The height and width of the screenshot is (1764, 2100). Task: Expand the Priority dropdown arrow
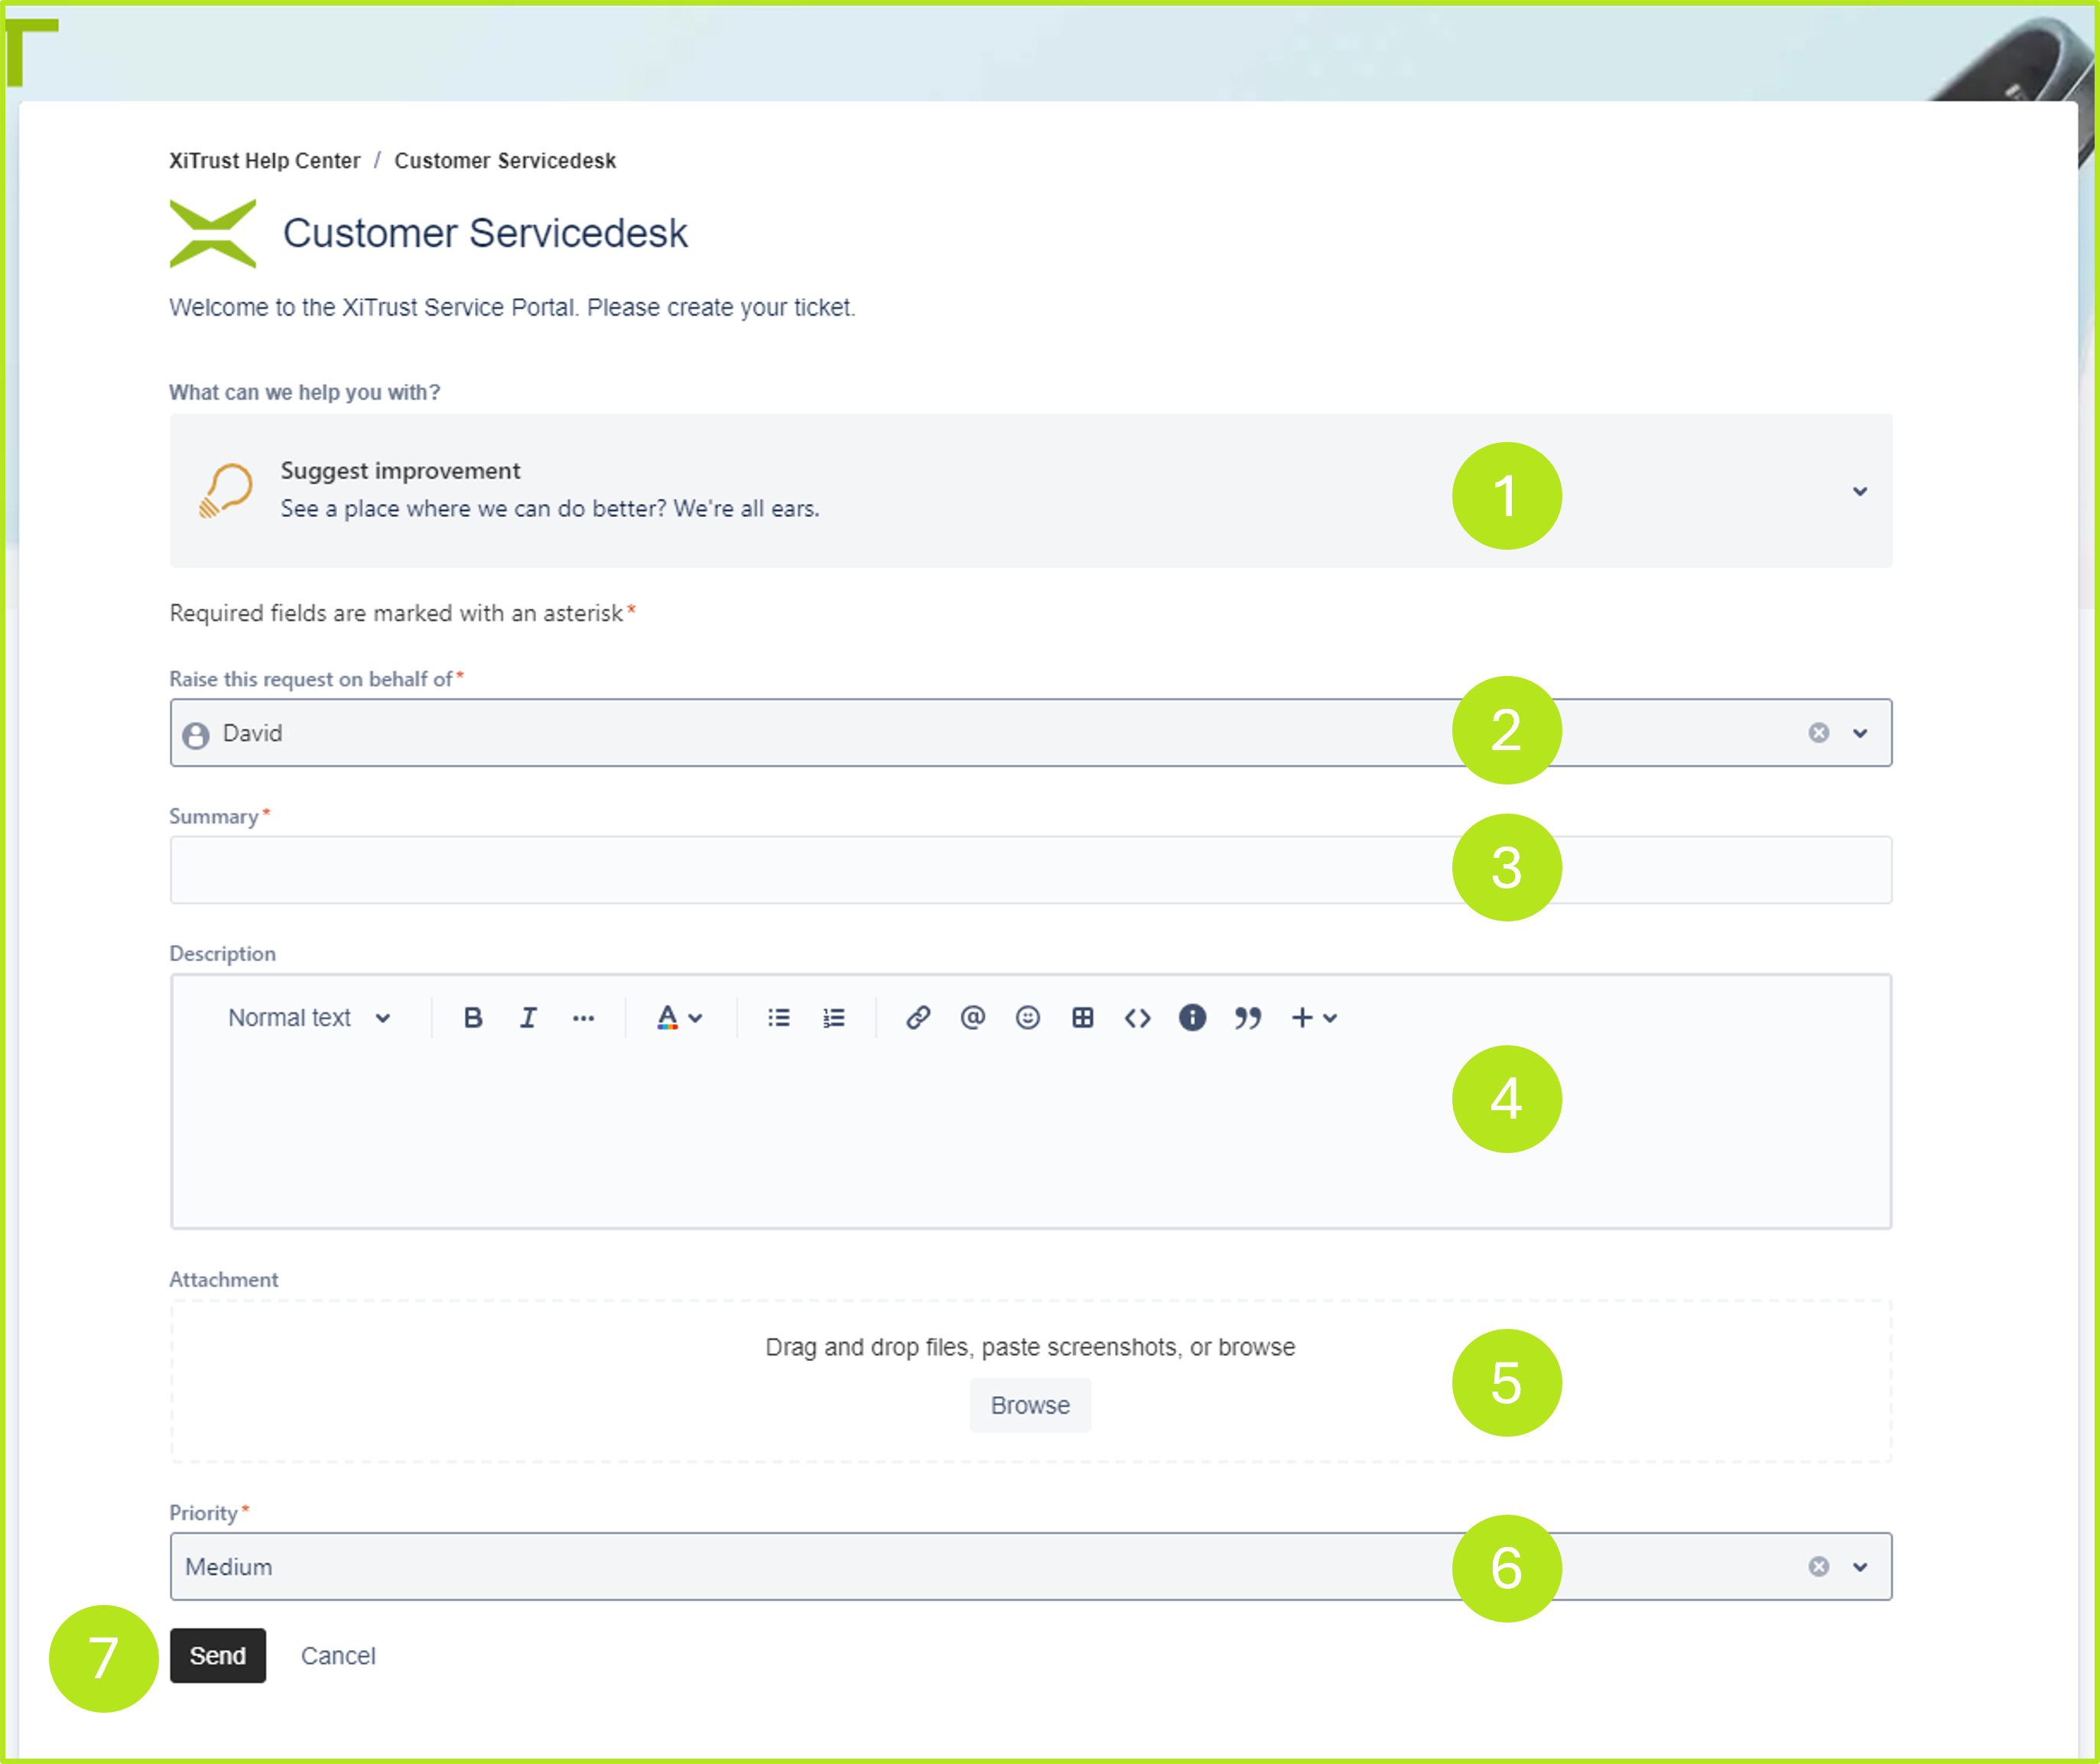pyautogui.click(x=1859, y=1567)
